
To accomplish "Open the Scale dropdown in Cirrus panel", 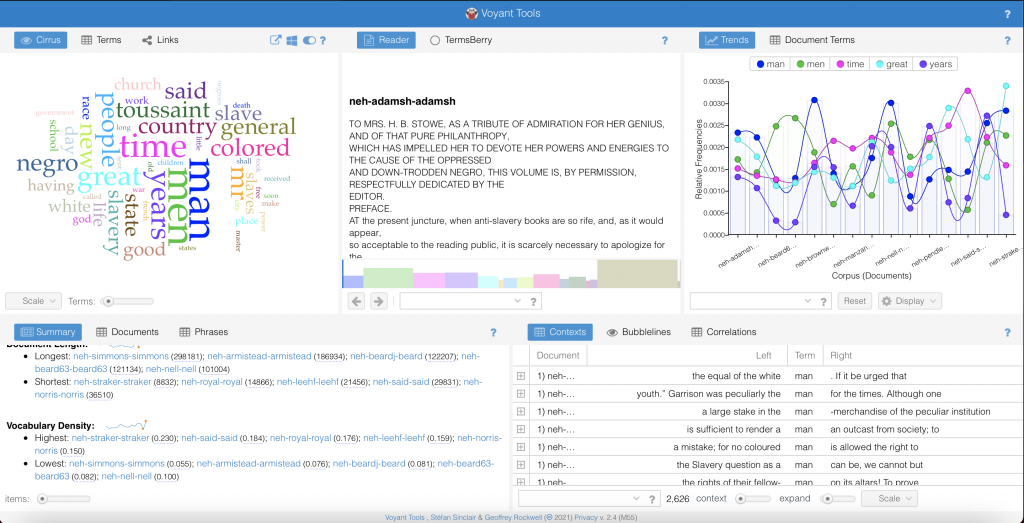I will 32,300.
